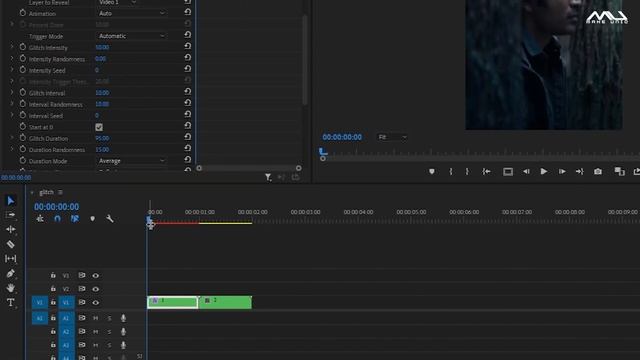Expand the Glitch Intensity property
The image size is (640, 360).
pyautogui.click(x=12, y=47)
